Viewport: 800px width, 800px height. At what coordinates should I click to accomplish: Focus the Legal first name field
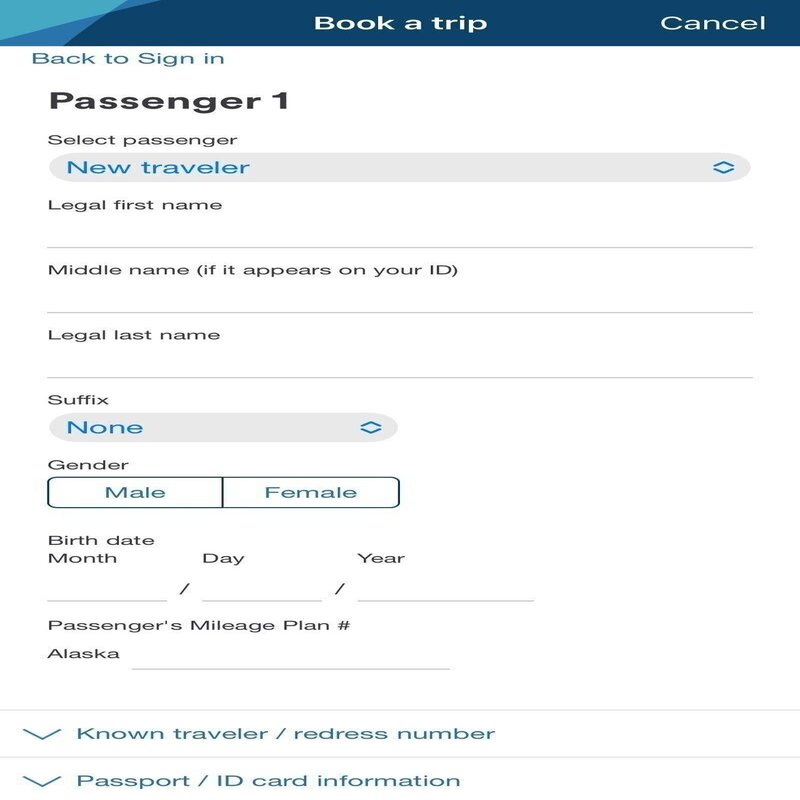(x=400, y=232)
